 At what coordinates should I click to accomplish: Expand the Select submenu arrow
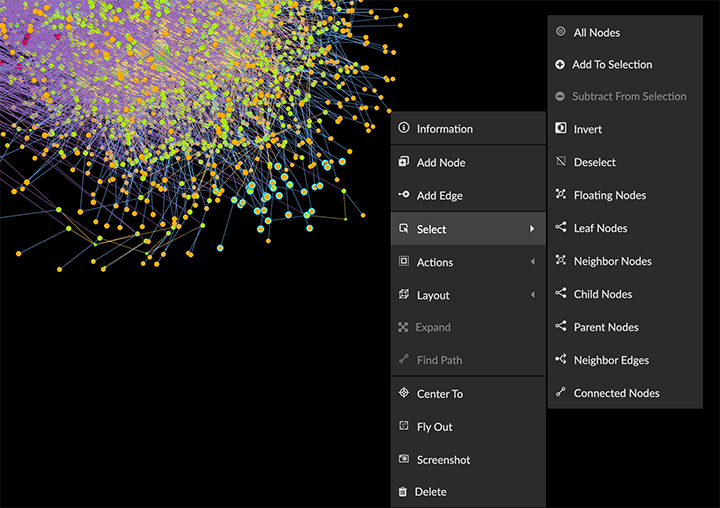pos(532,229)
